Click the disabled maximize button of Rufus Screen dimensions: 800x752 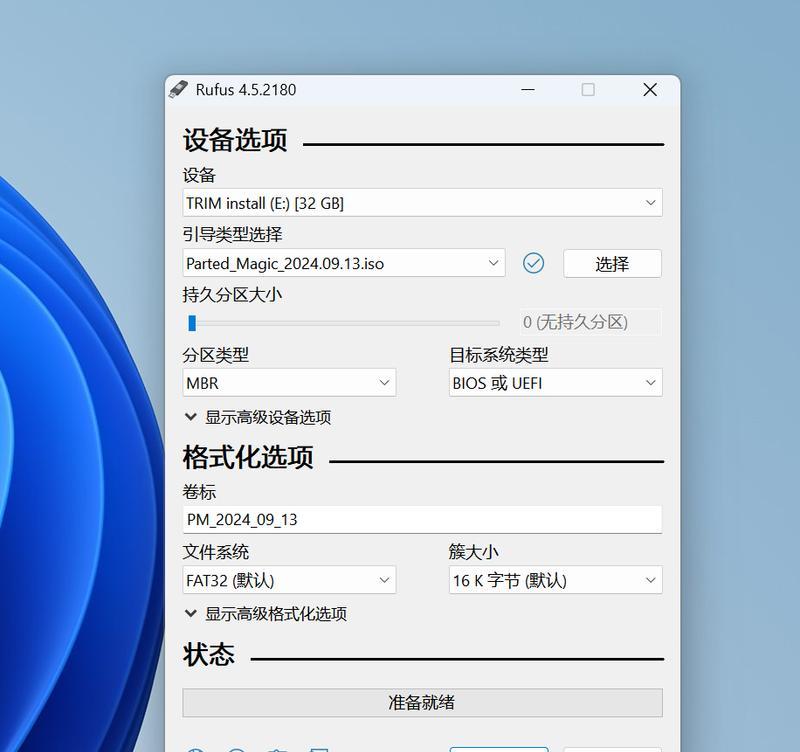[x=588, y=90]
